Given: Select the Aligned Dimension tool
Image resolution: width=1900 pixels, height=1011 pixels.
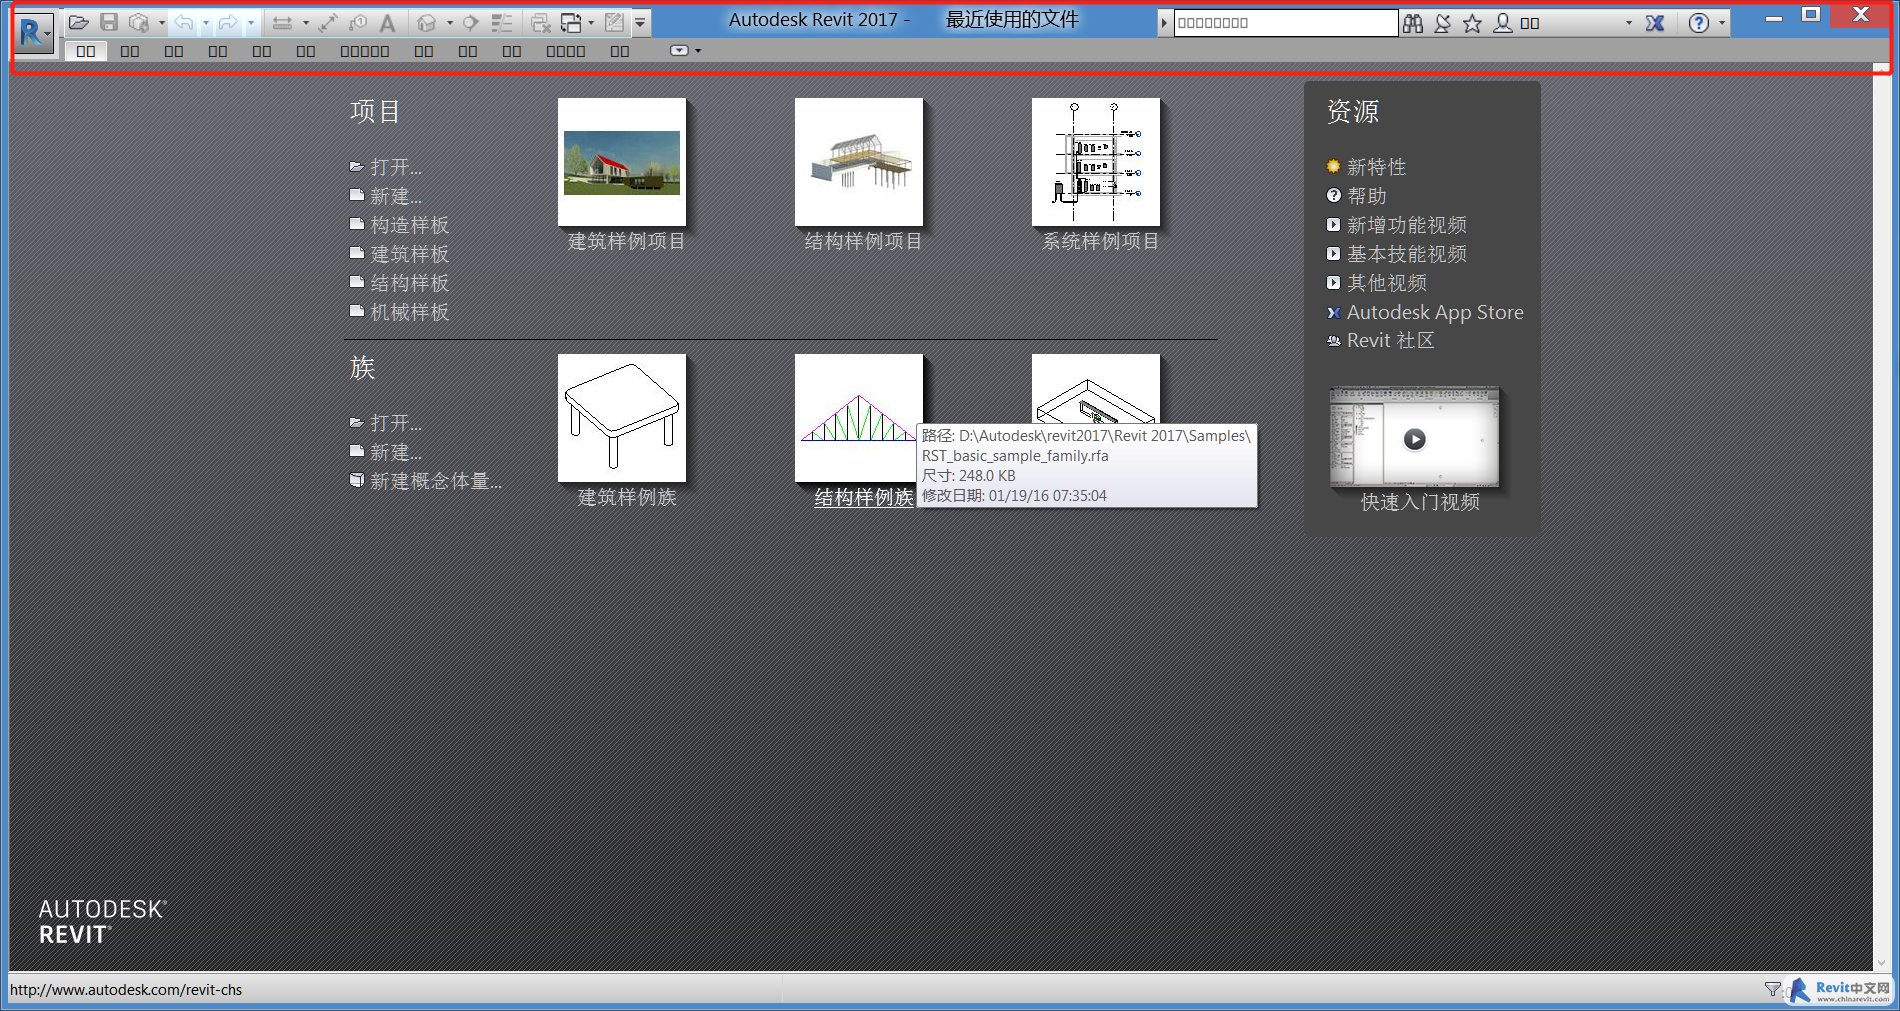Looking at the screenshot, I should [328, 22].
